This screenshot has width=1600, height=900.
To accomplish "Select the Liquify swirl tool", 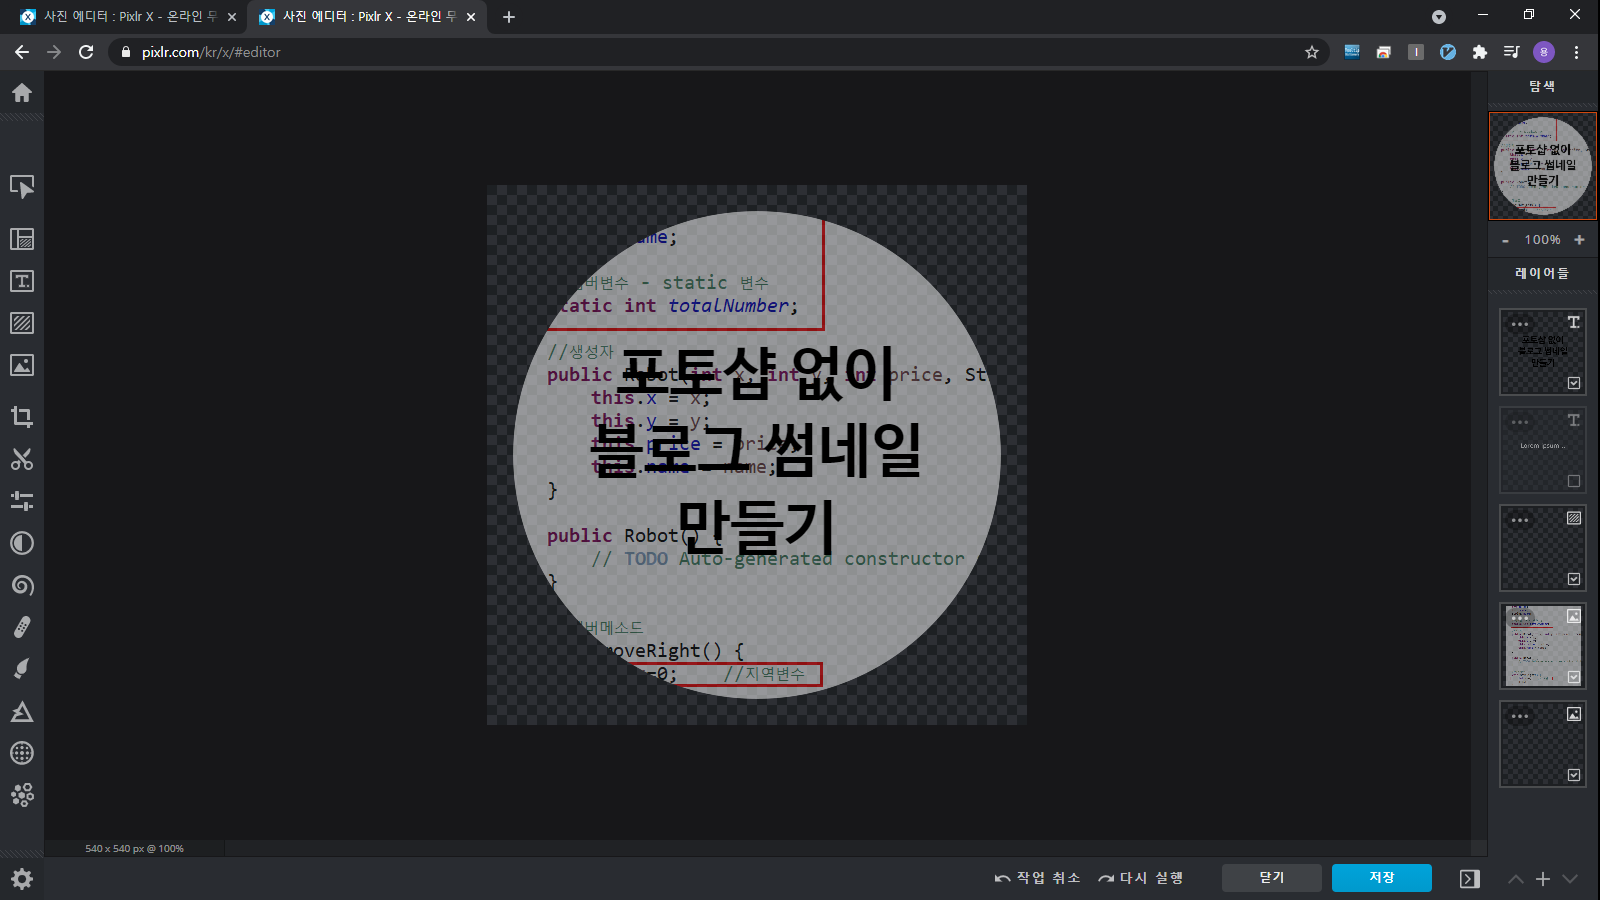I will pos(22,585).
